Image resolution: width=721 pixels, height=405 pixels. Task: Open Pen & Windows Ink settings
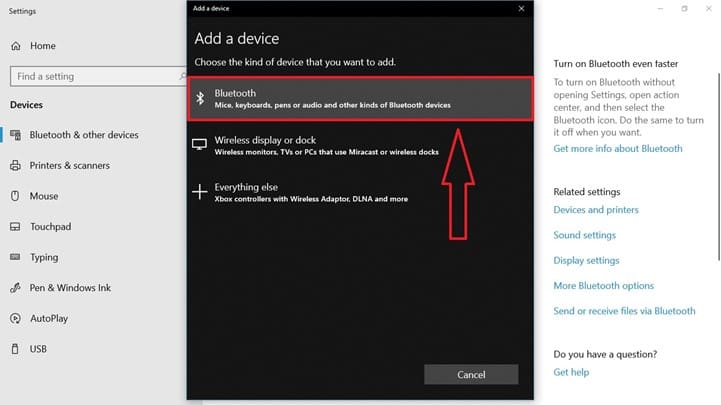[70, 288]
